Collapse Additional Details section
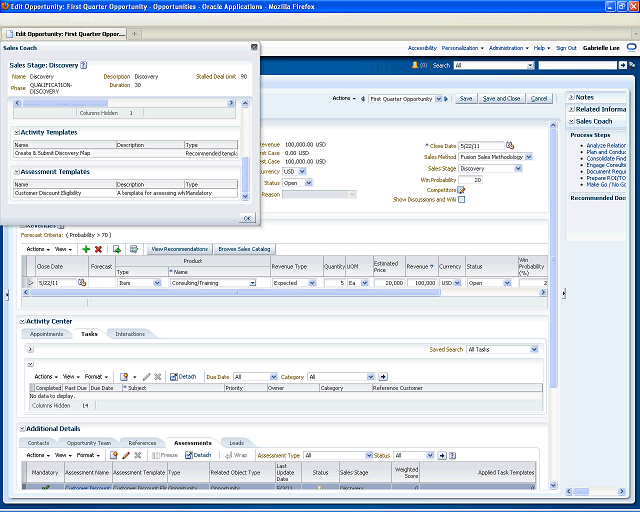The image size is (640, 512). (x=22, y=429)
